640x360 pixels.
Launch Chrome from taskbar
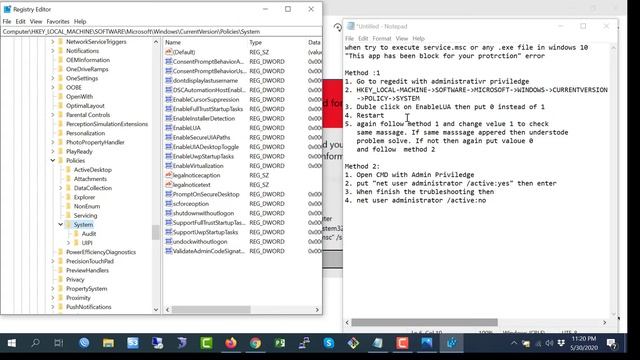[256, 343]
